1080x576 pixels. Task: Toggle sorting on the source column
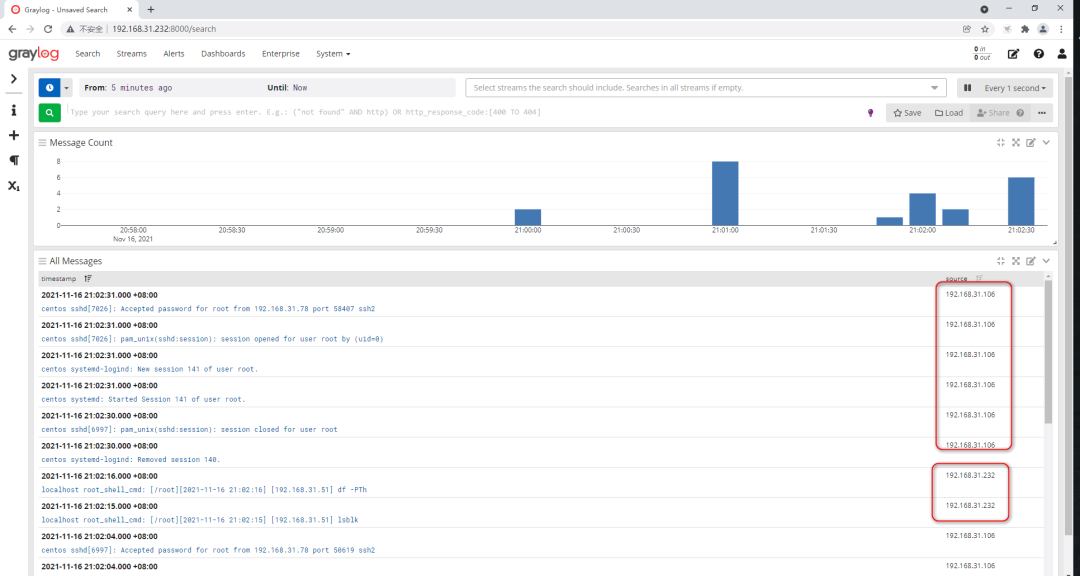[x=979, y=278]
